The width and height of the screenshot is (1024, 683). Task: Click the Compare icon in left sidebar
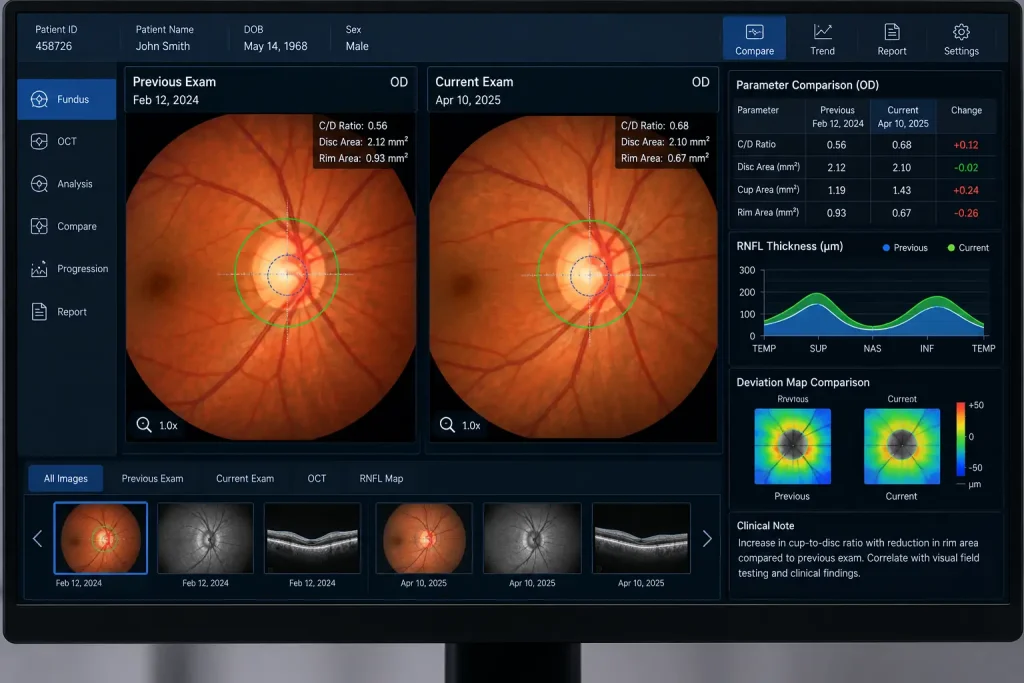pos(39,226)
